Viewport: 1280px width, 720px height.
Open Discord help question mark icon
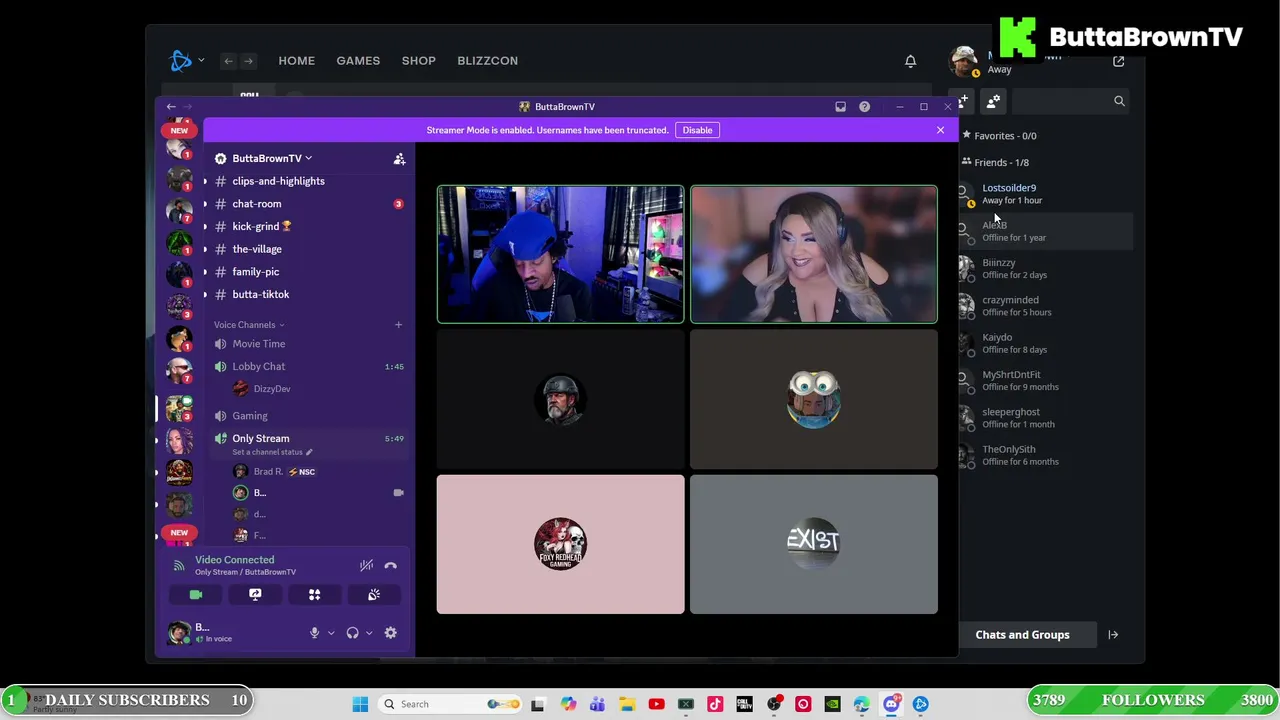(x=864, y=107)
